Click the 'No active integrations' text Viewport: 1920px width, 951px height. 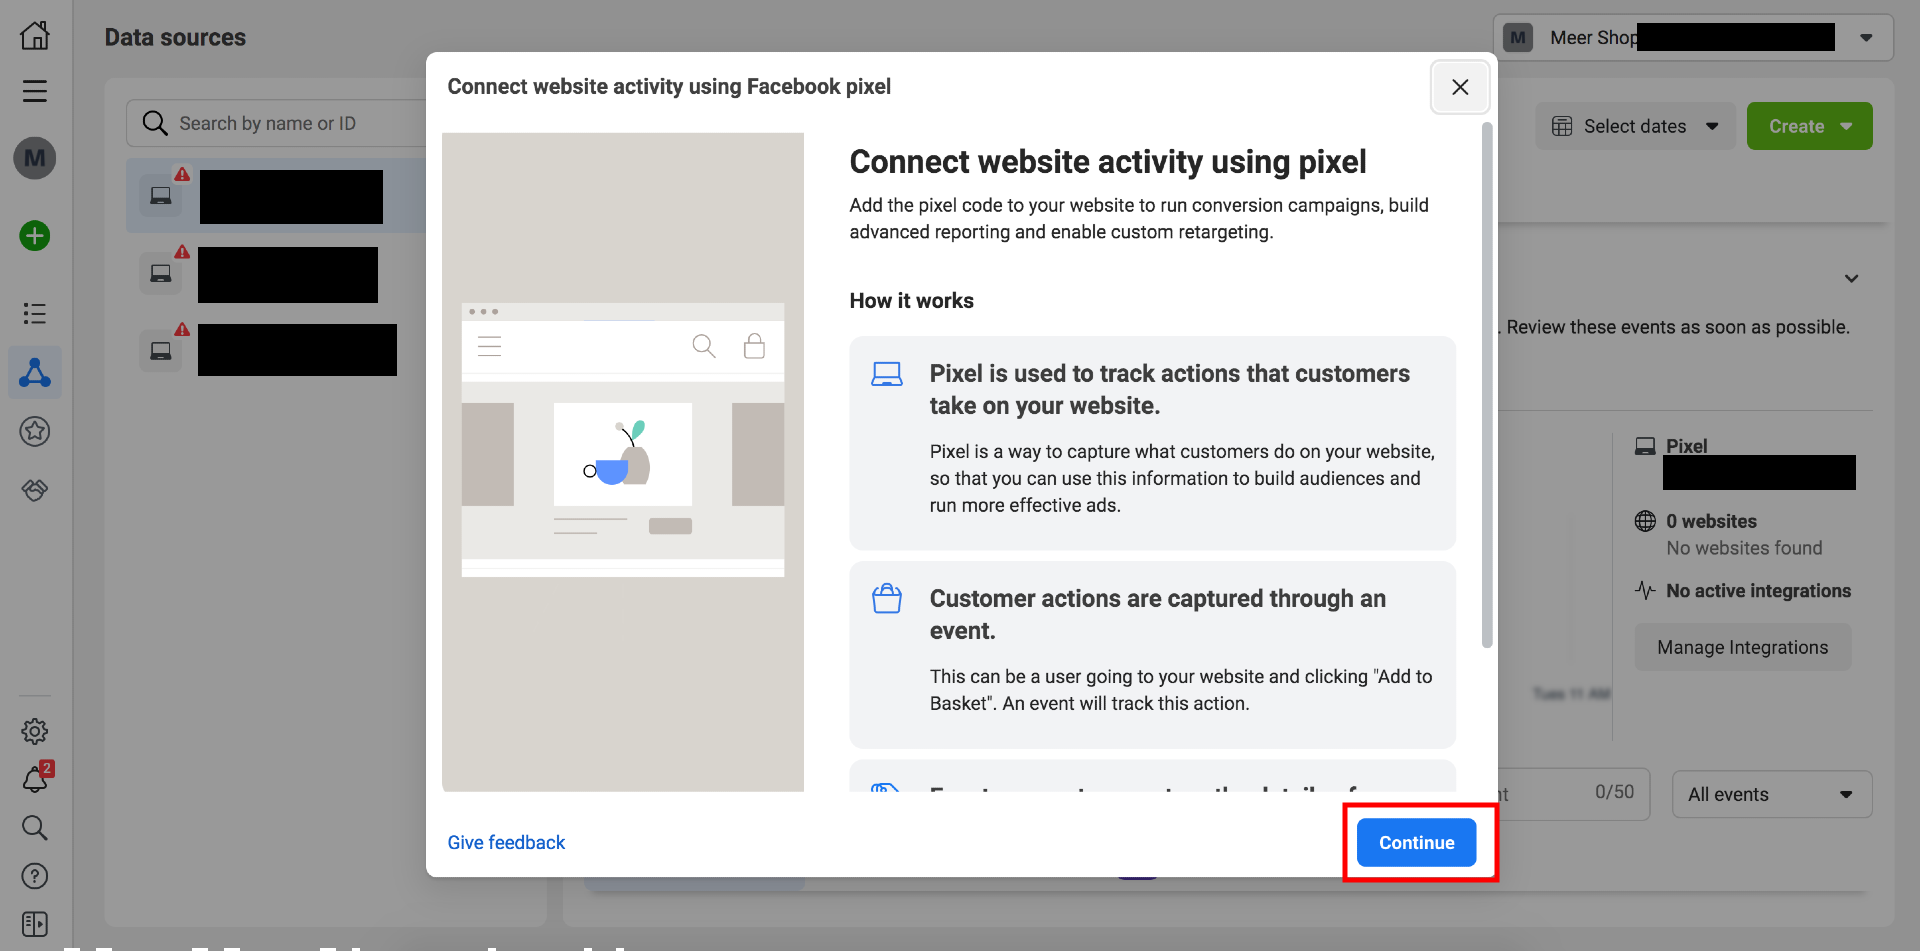click(x=1758, y=591)
